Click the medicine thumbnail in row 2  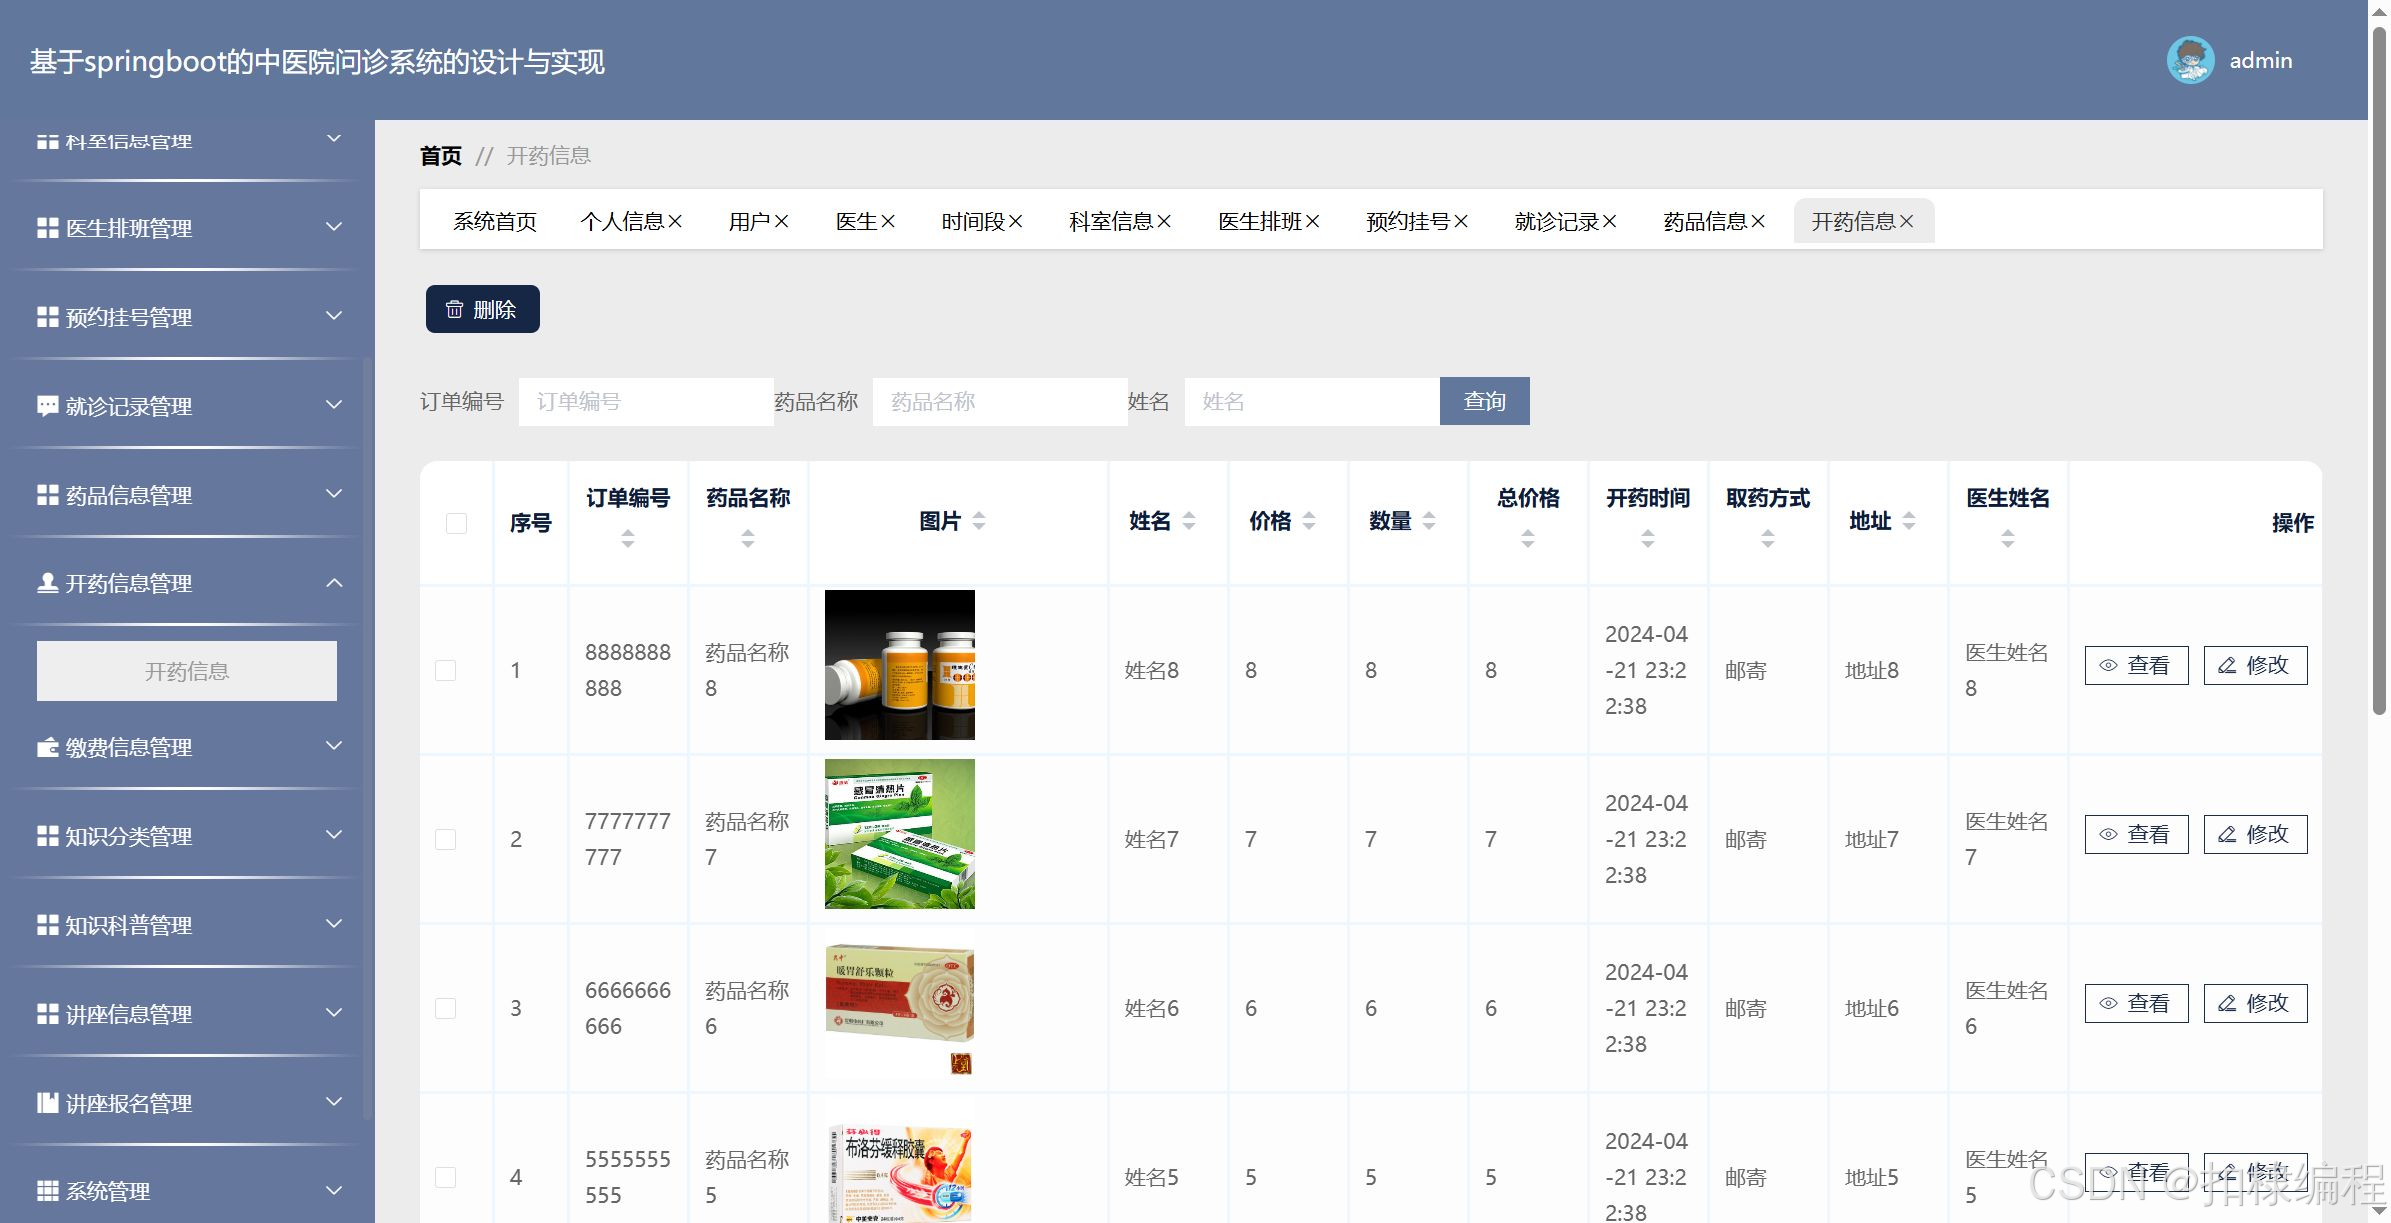tap(899, 834)
